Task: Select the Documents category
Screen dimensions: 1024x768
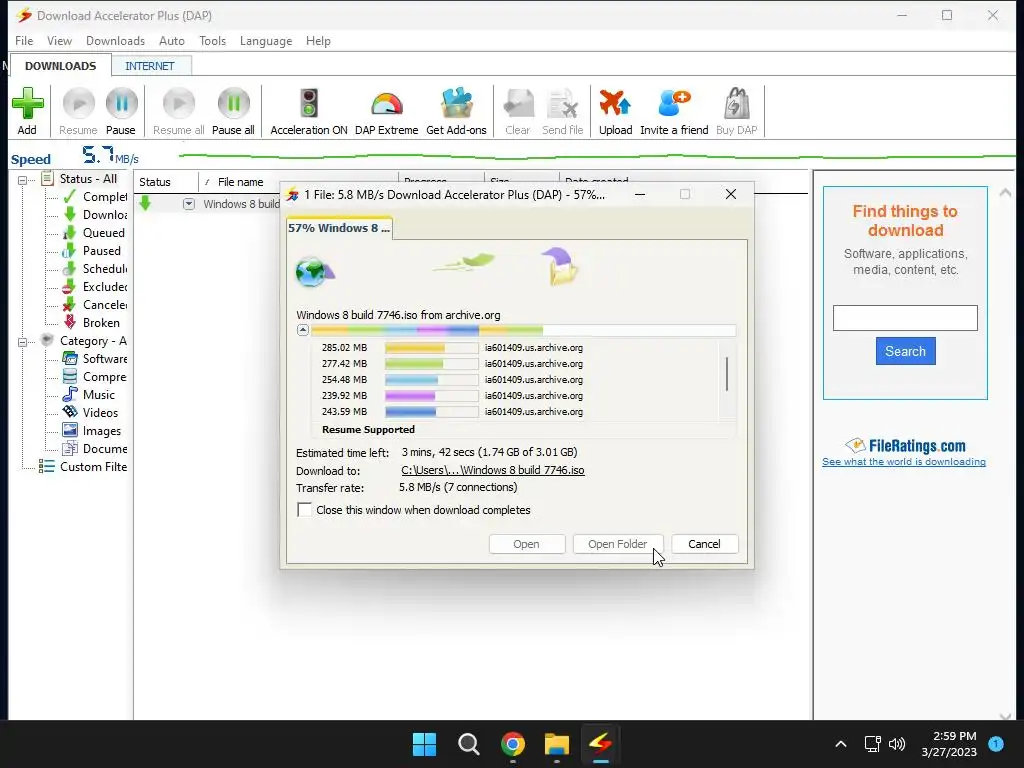Action: click(95, 449)
